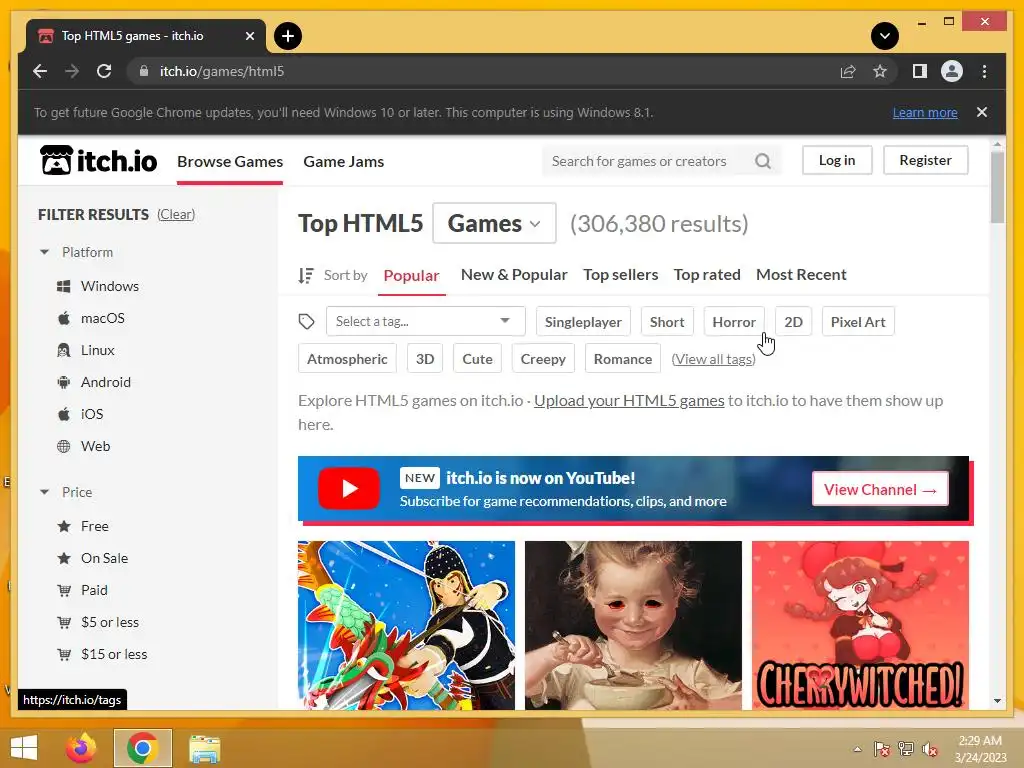The image size is (1024, 768).
Task: Select the Top rated sort tab
Action: point(707,275)
